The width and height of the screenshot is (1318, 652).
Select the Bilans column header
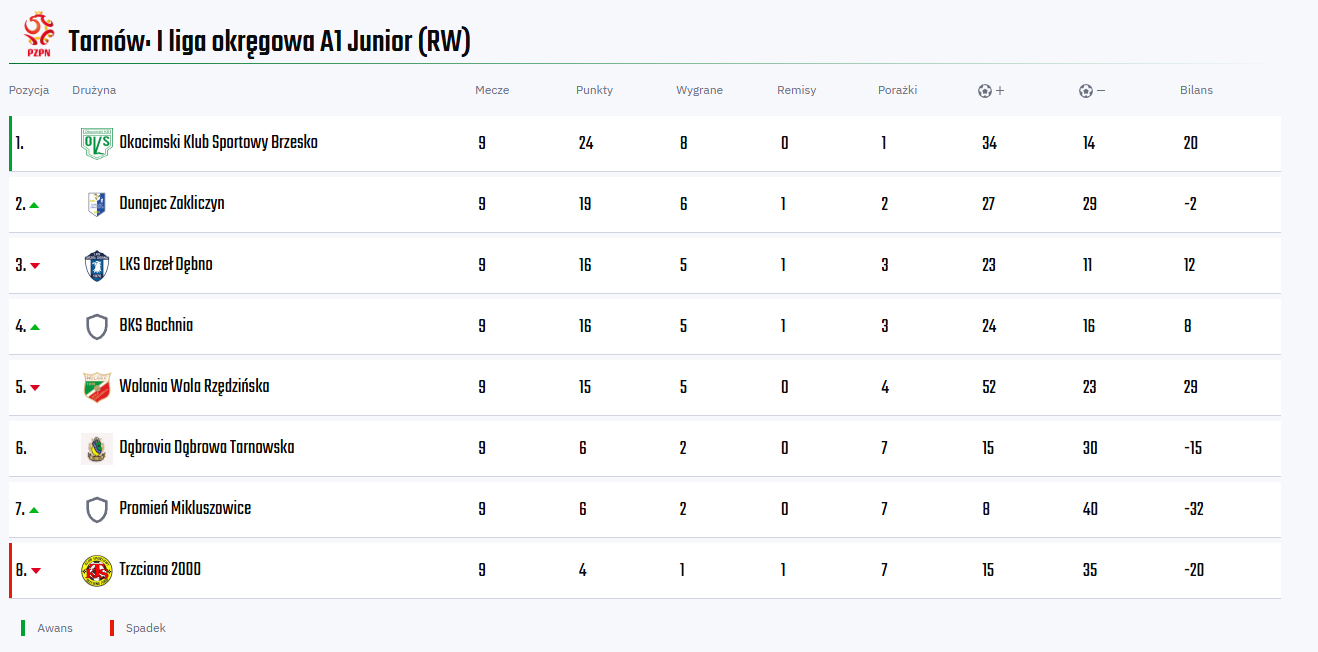(x=1196, y=90)
